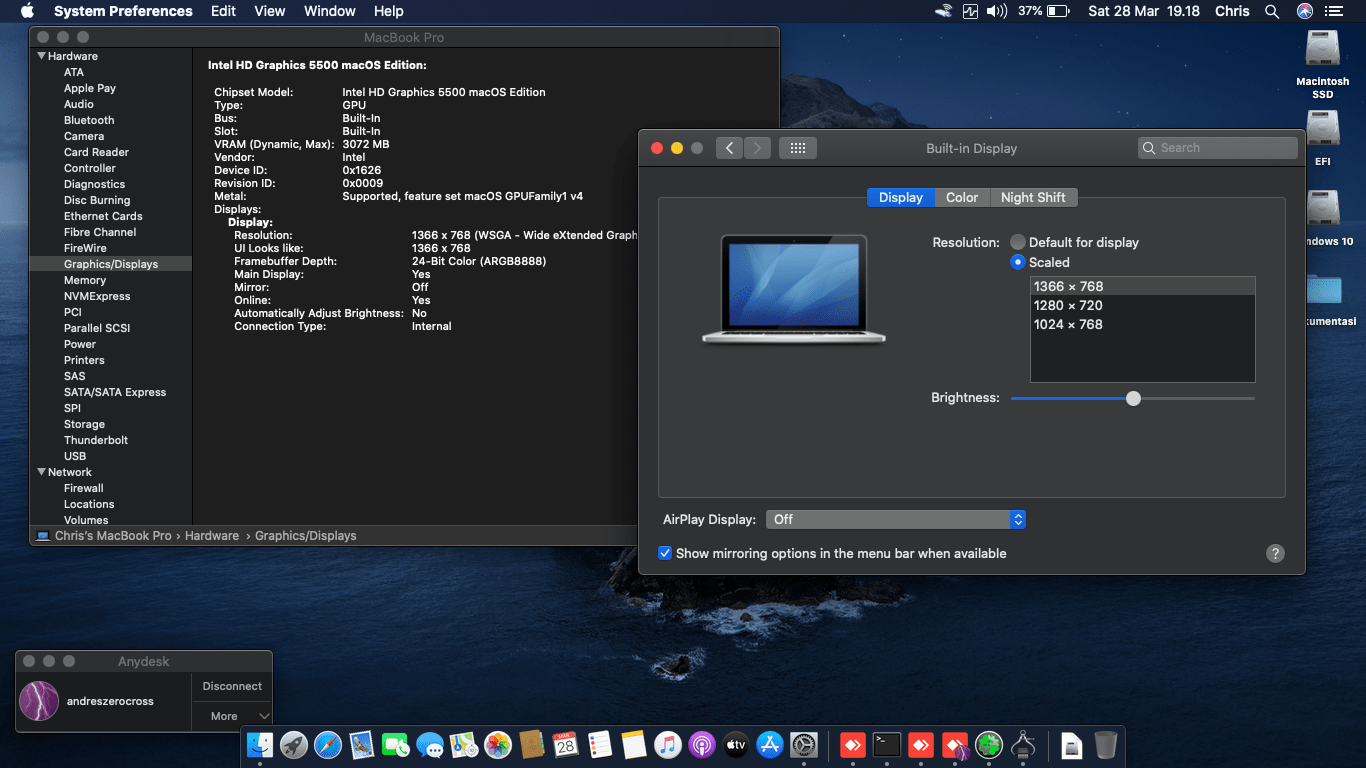Click the back arrow in Built-in Display
Viewport: 1366px width, 768px height.
(x=729, y=148)
